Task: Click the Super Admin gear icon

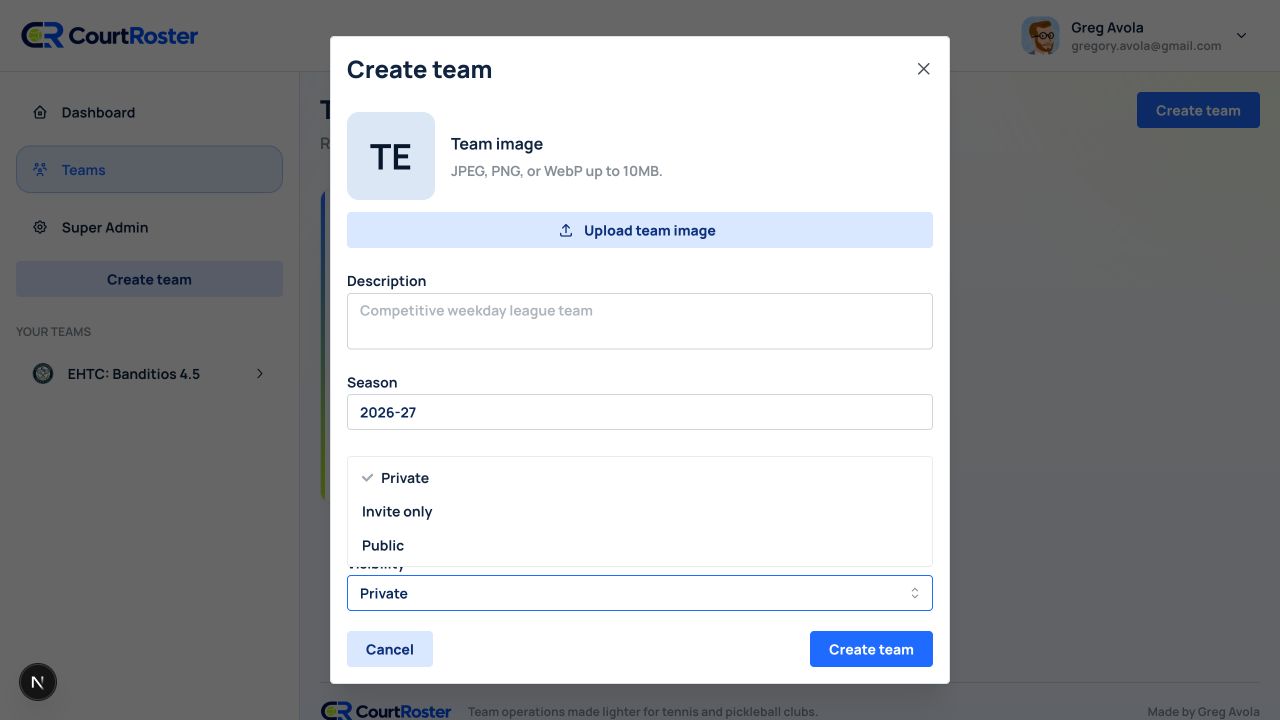Action: click(40, 227)
